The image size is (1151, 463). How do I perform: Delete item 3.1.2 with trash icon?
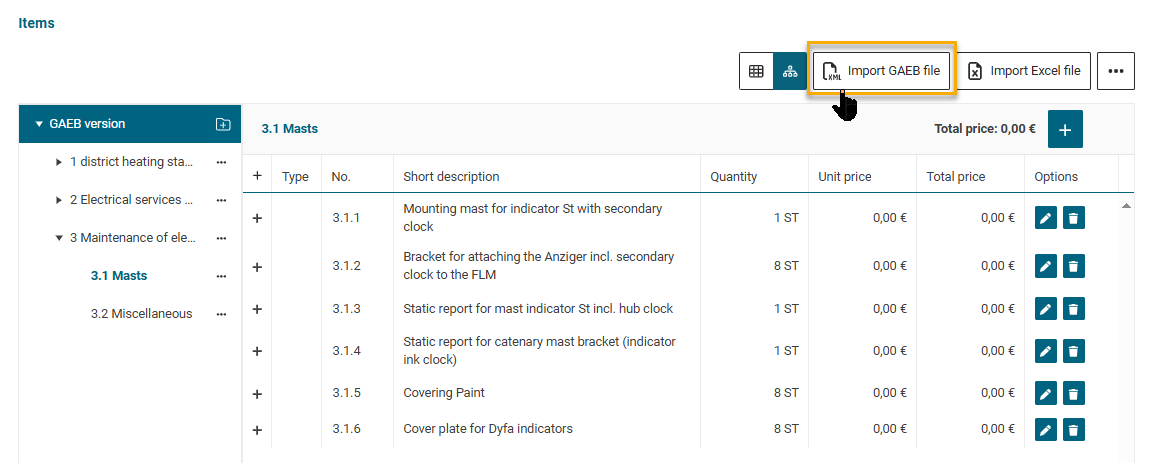pos(1073,266)
